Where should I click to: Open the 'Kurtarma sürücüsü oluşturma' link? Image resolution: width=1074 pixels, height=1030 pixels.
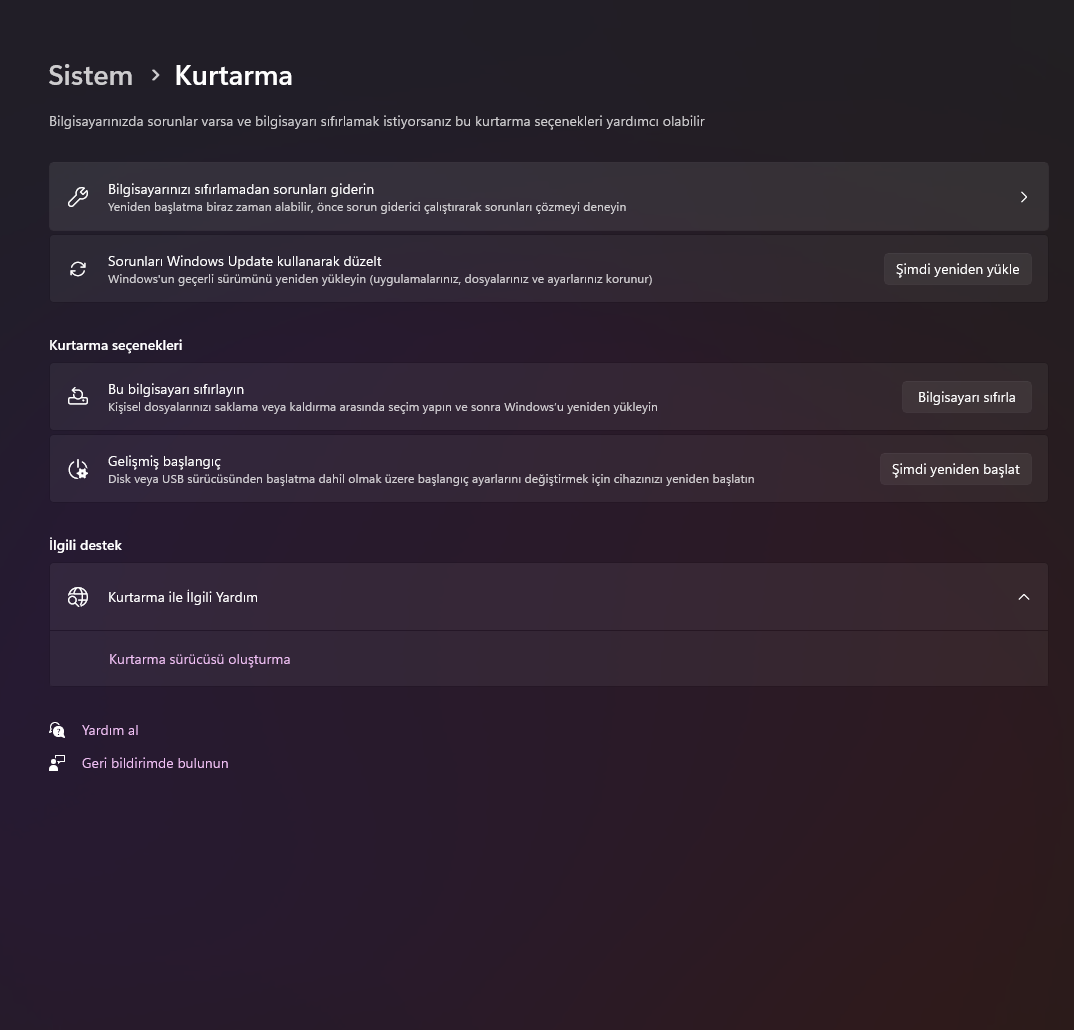click(200, 659)
